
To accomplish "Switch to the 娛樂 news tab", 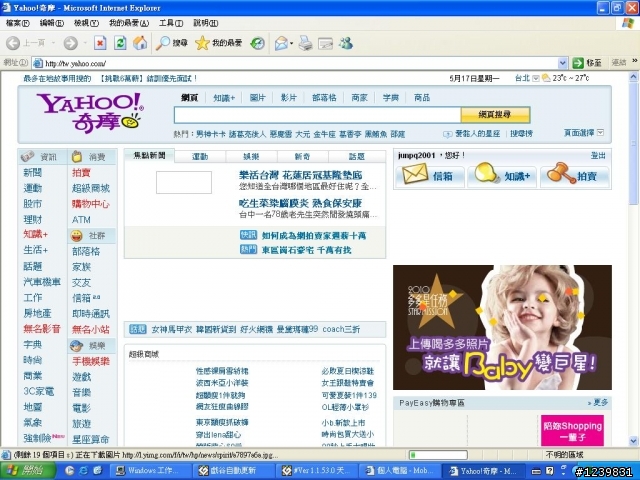I will [251, 156].
